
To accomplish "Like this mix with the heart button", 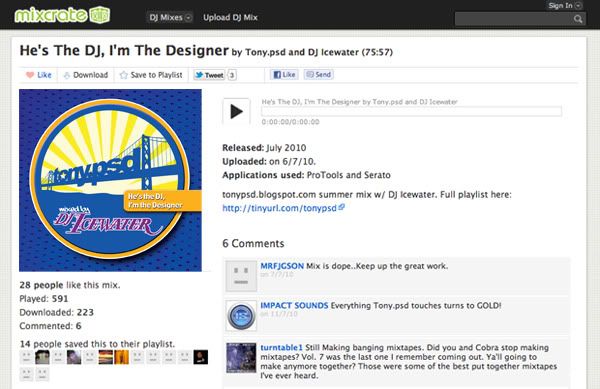I will click(x=38, y=75).
